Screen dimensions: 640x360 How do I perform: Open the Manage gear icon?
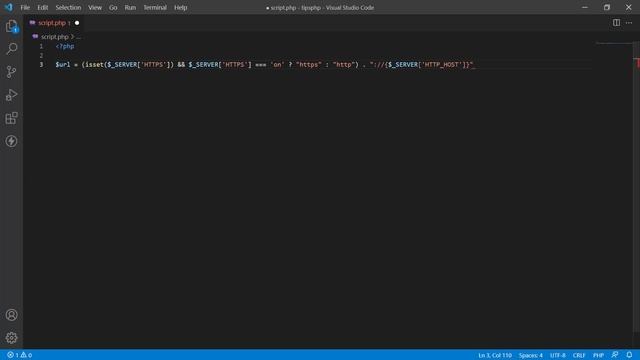click(11, 338)
